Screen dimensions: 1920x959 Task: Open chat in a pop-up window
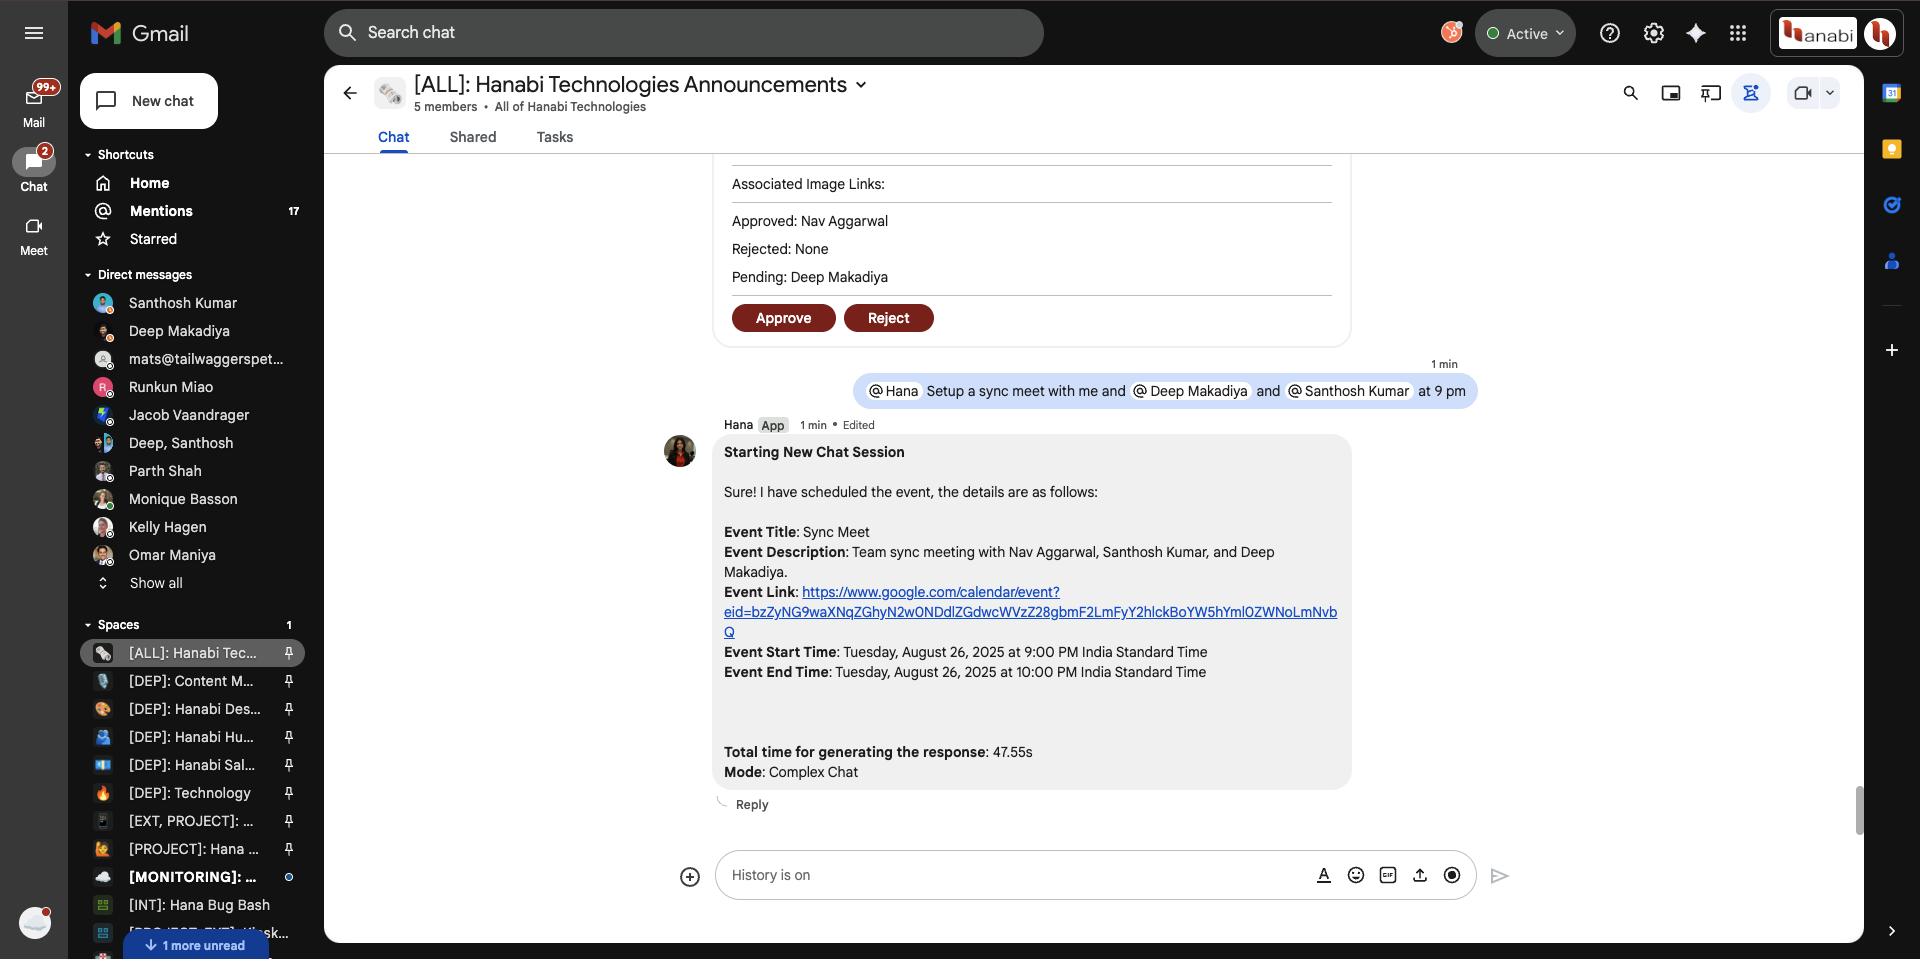1671,93
